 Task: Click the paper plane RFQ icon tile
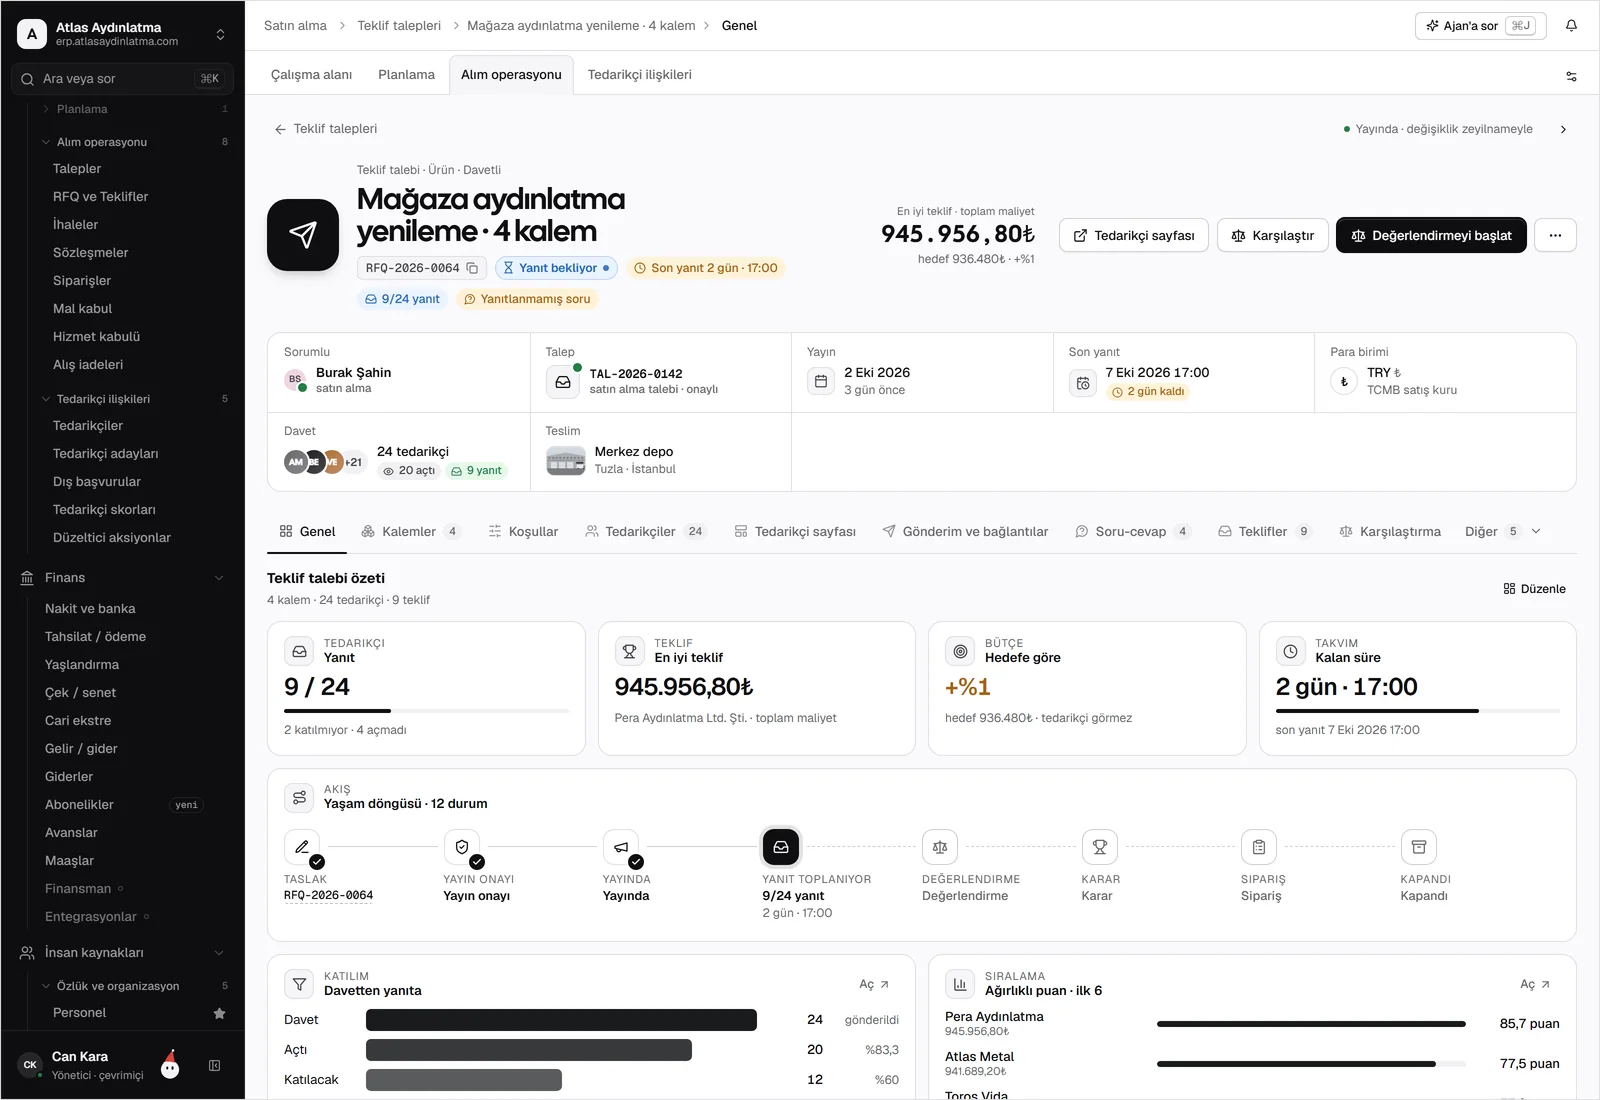click(303, 235)
